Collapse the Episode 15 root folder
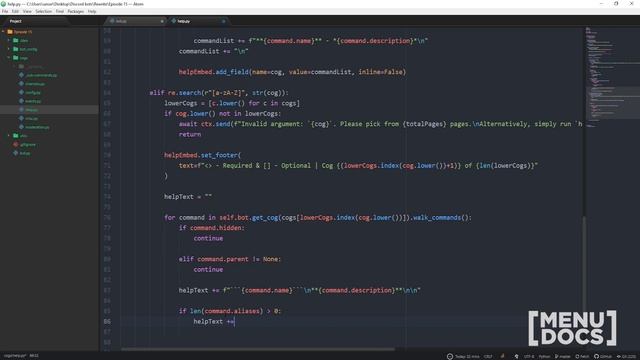Screen dimensions: 640x360 (x=3, y=32)
